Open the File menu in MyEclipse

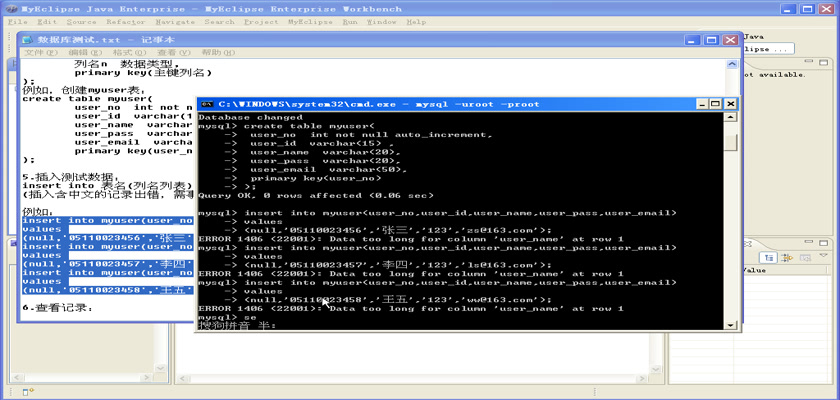[18, 22]
